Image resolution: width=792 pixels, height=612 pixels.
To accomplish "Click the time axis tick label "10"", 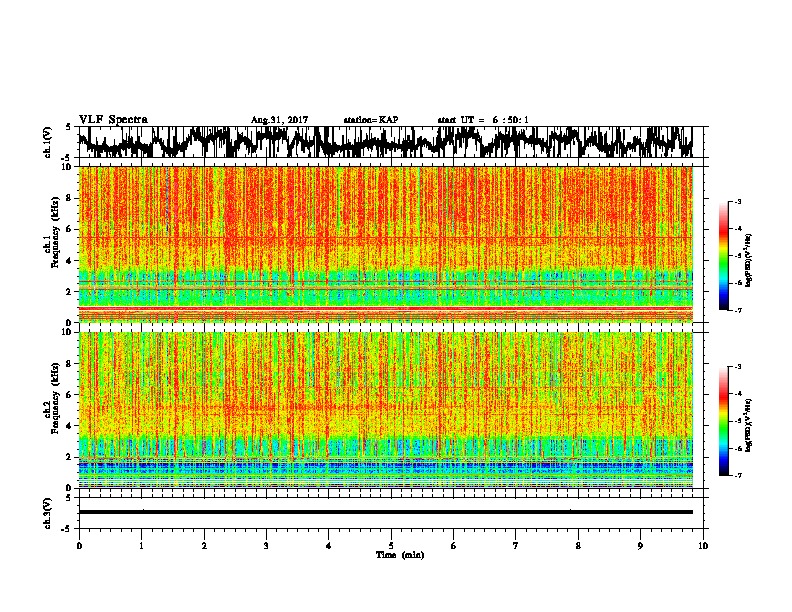I will tap(703, 546).
